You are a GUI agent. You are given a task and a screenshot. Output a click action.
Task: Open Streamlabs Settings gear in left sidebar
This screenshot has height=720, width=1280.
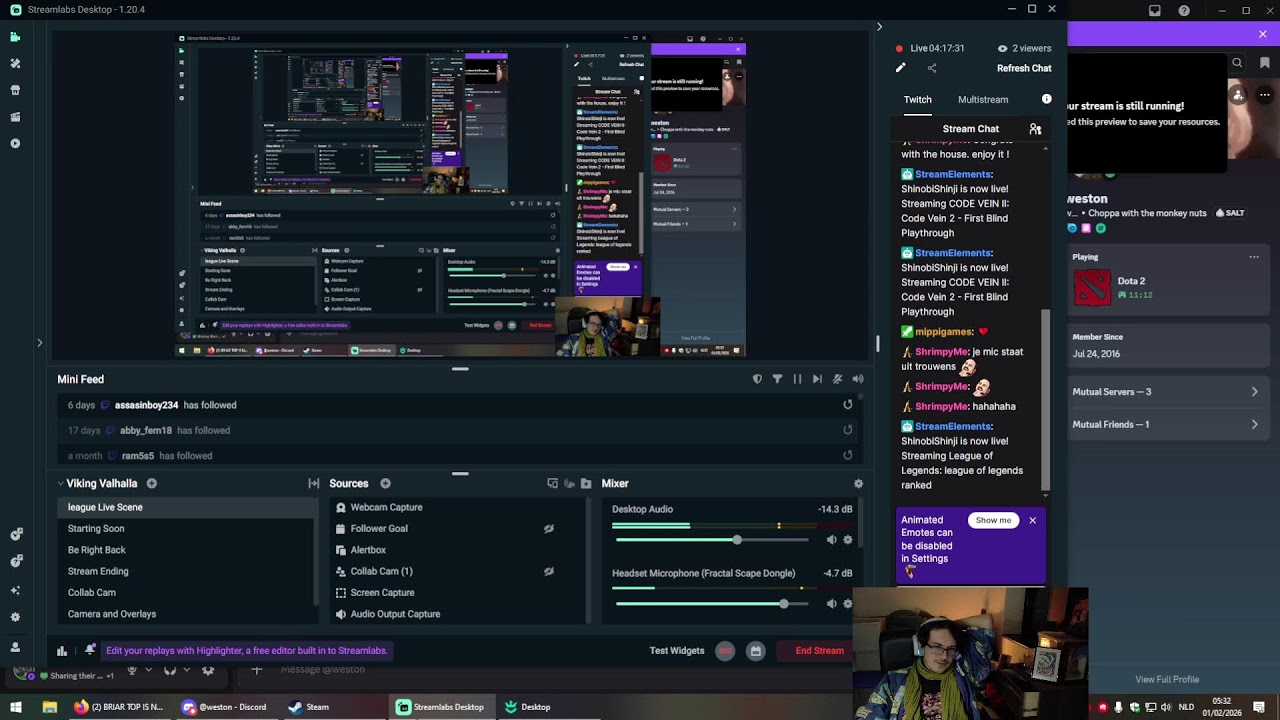[x=15, y=617]
